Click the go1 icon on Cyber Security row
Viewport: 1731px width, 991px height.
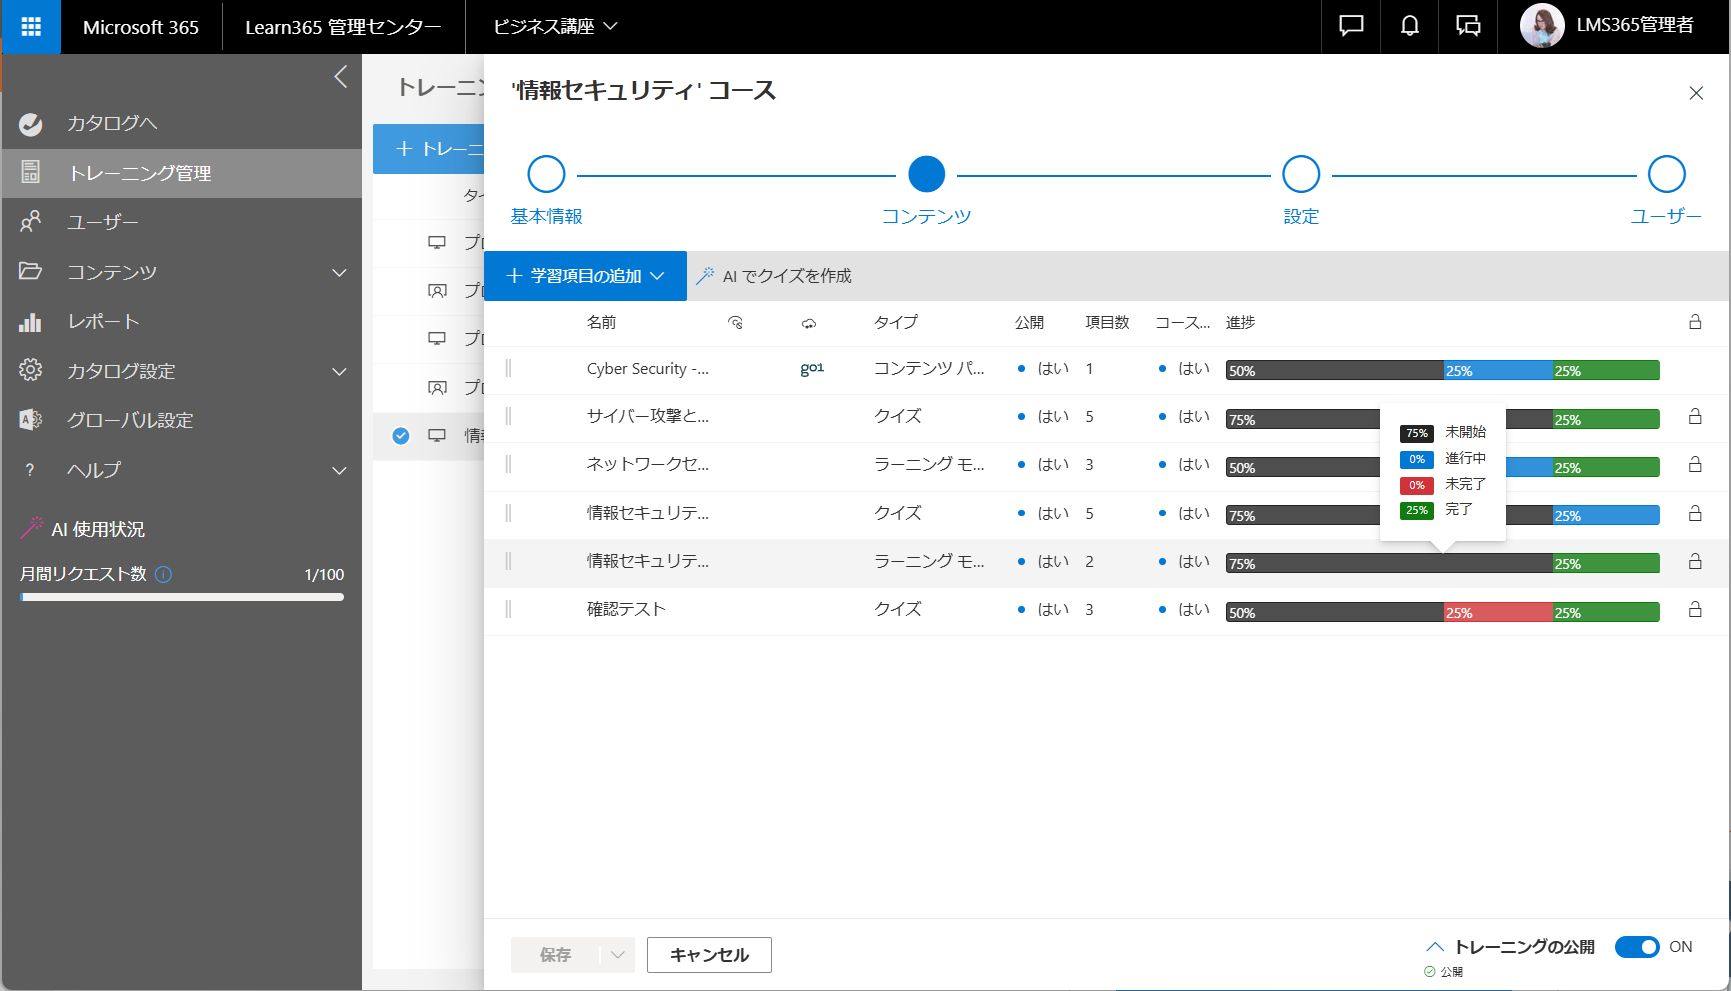(x=812, y=368)
